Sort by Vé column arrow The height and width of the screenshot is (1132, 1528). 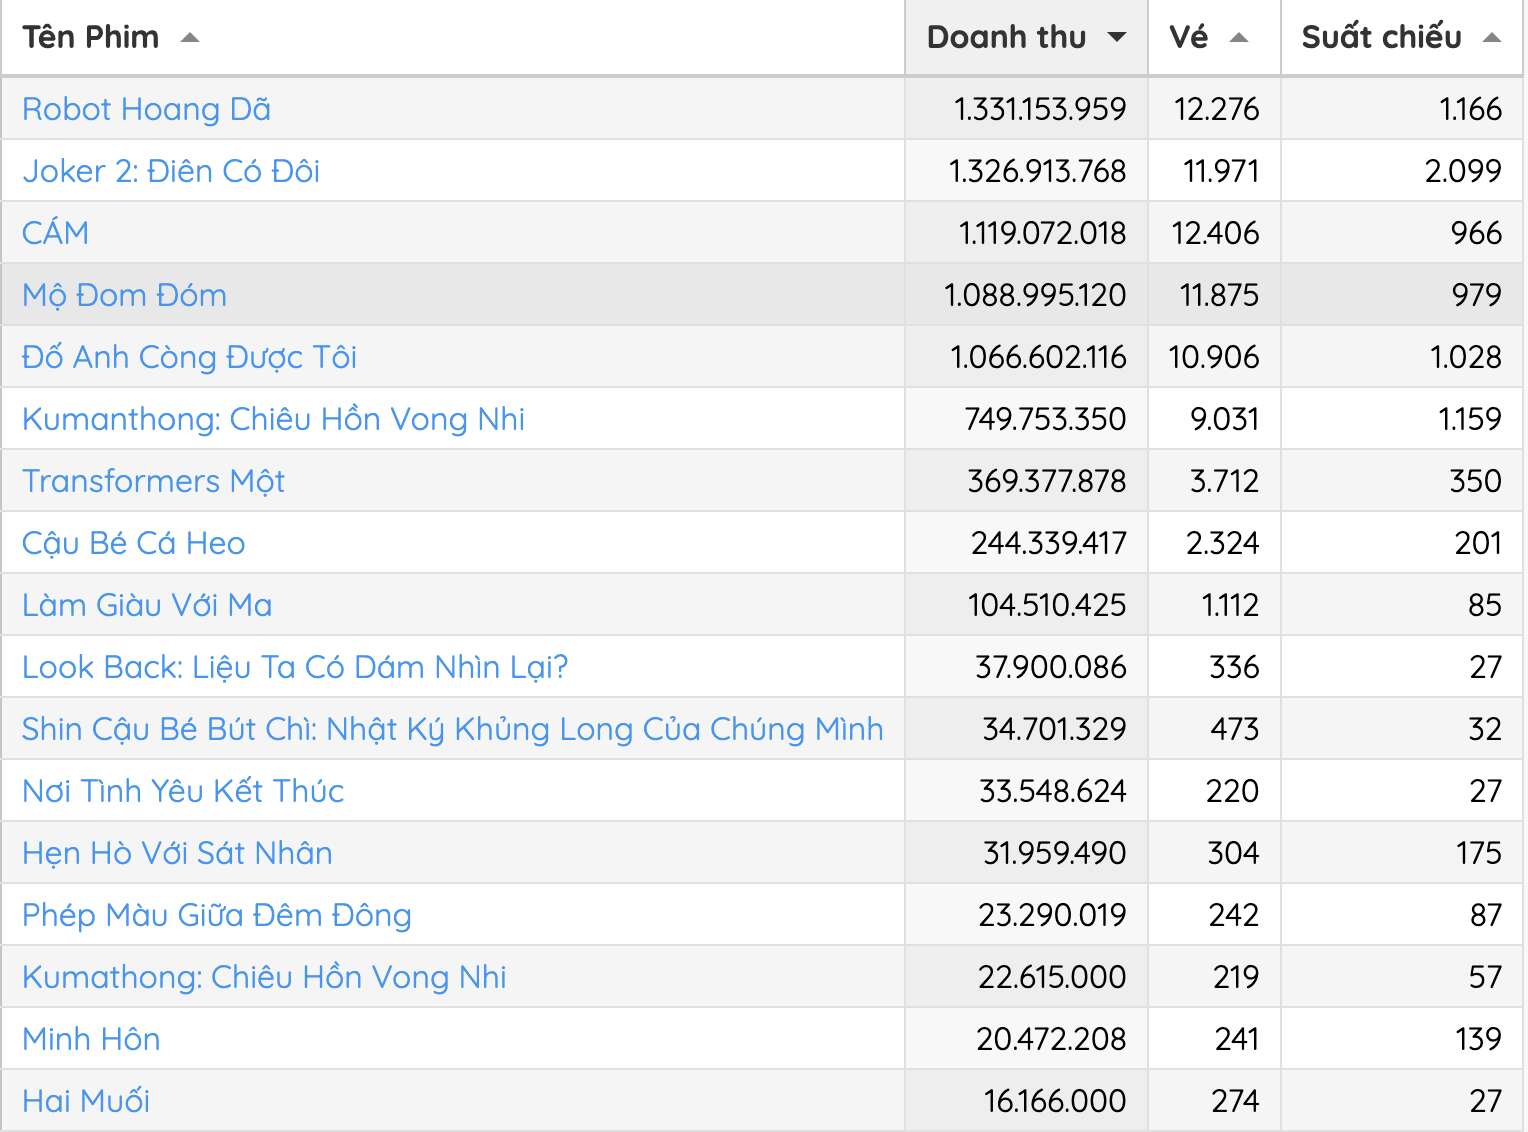(x=1239, y=38)
